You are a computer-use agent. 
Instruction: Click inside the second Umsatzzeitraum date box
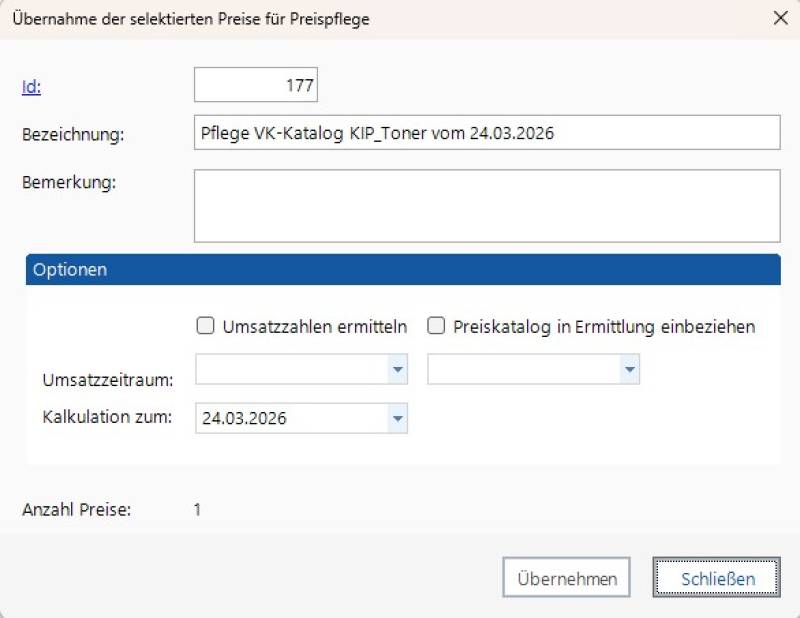click(522, 371)
